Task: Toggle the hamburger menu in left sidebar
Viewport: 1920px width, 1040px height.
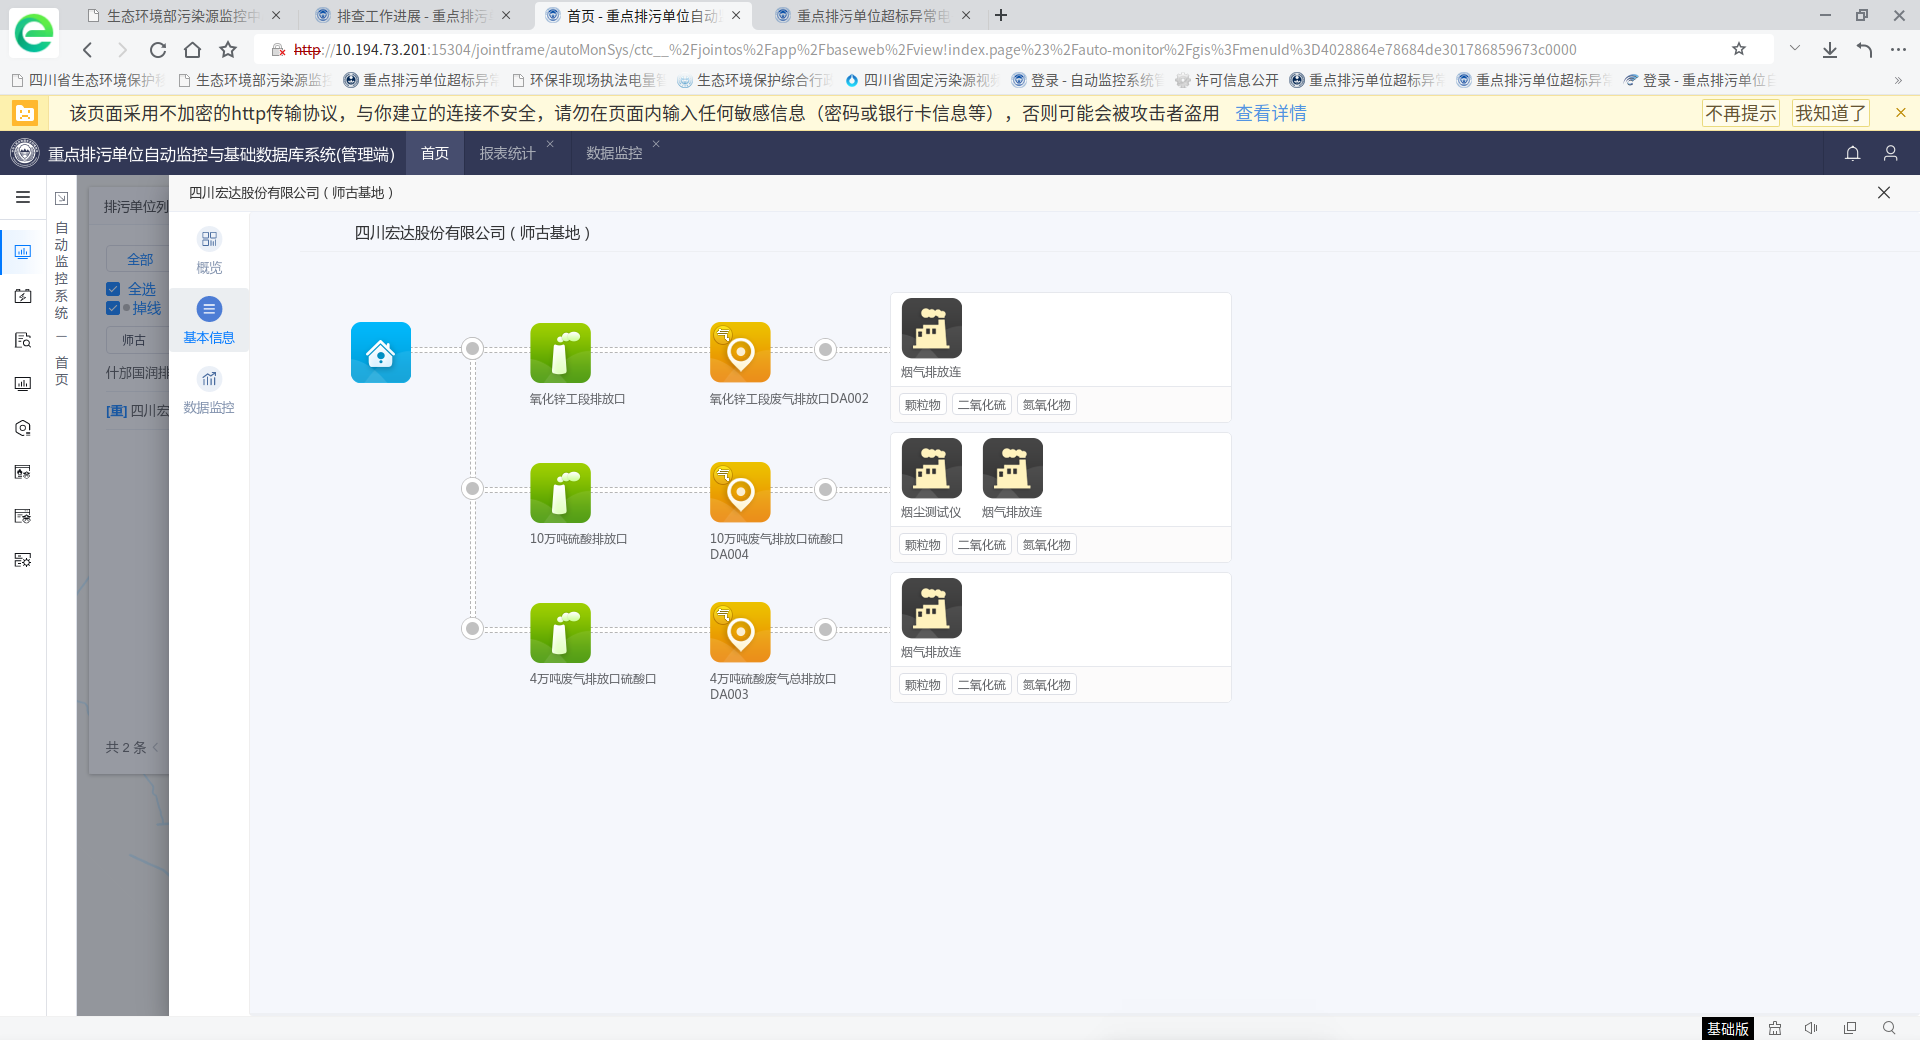Action: pyautogui.click(x=23, y=197)
